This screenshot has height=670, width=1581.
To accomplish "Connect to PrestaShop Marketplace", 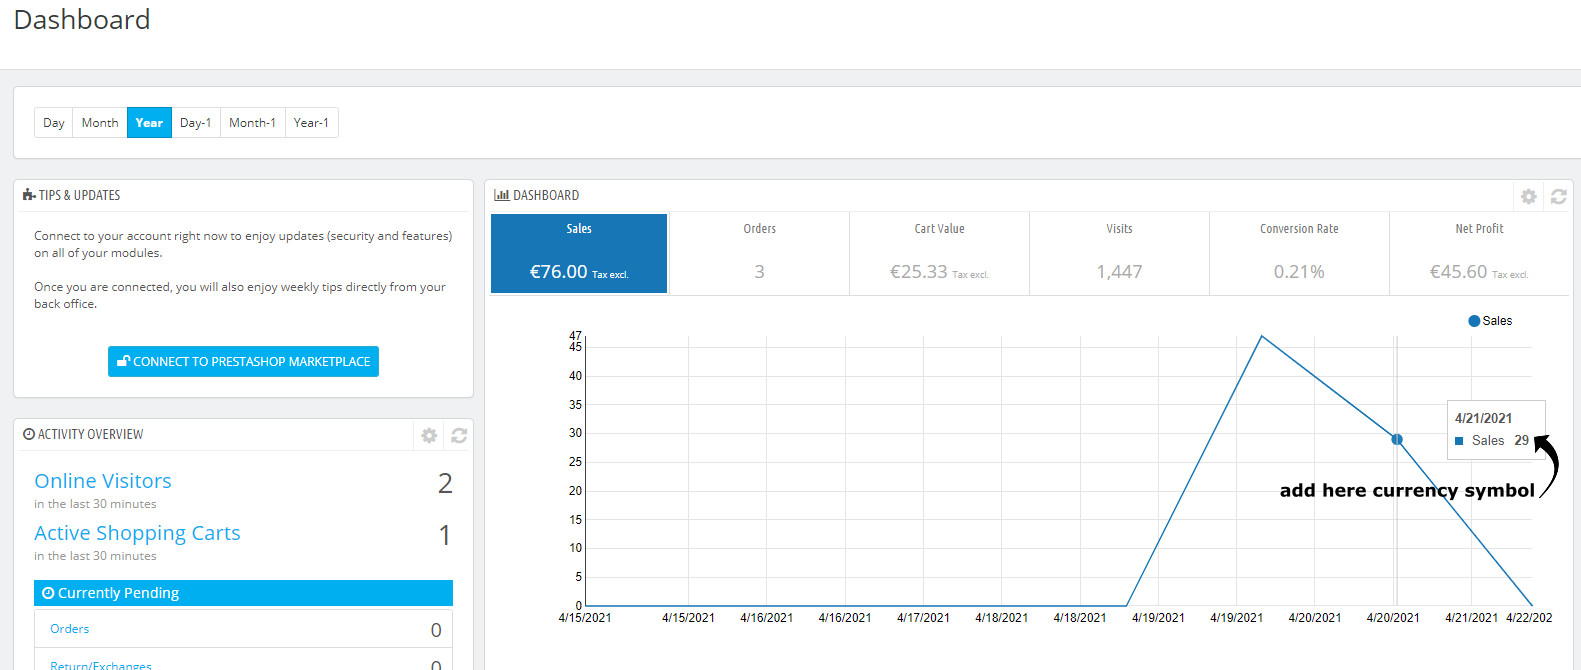I will click(243, 361).
